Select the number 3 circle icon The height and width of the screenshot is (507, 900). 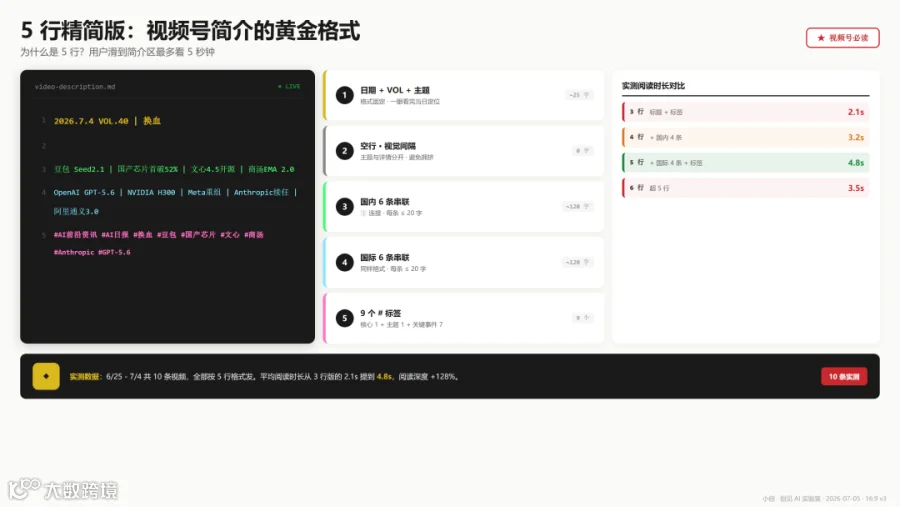point(344,207)
